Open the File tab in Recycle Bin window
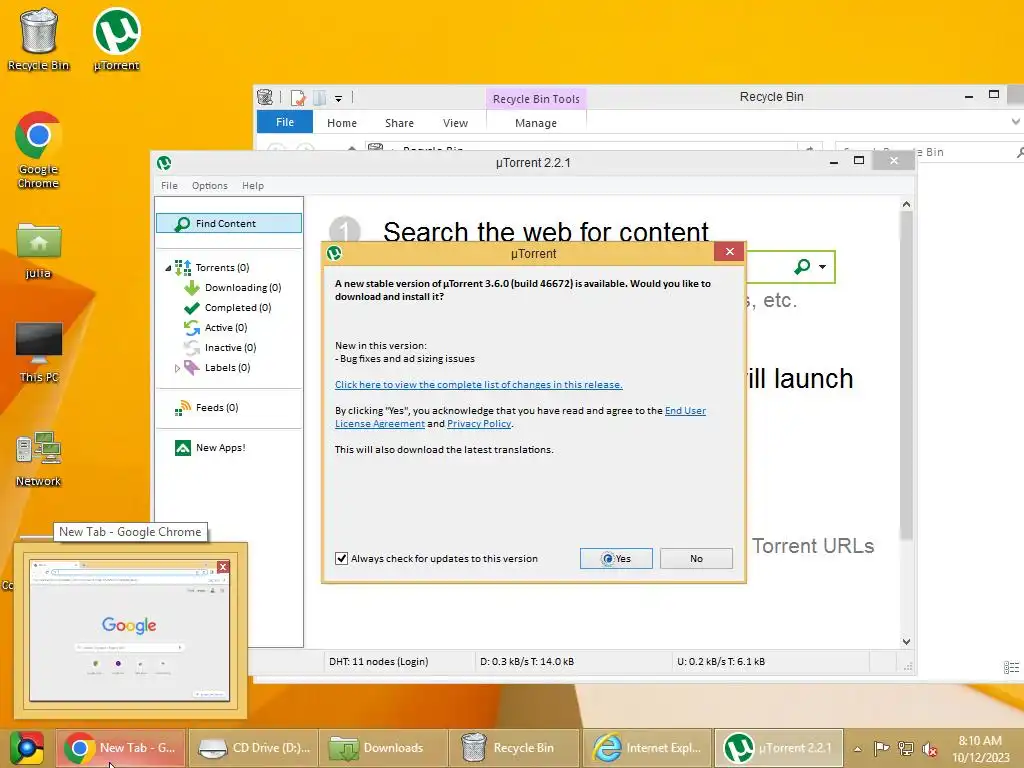Screen dimensions: 1024x768 (x=285, y=122)
